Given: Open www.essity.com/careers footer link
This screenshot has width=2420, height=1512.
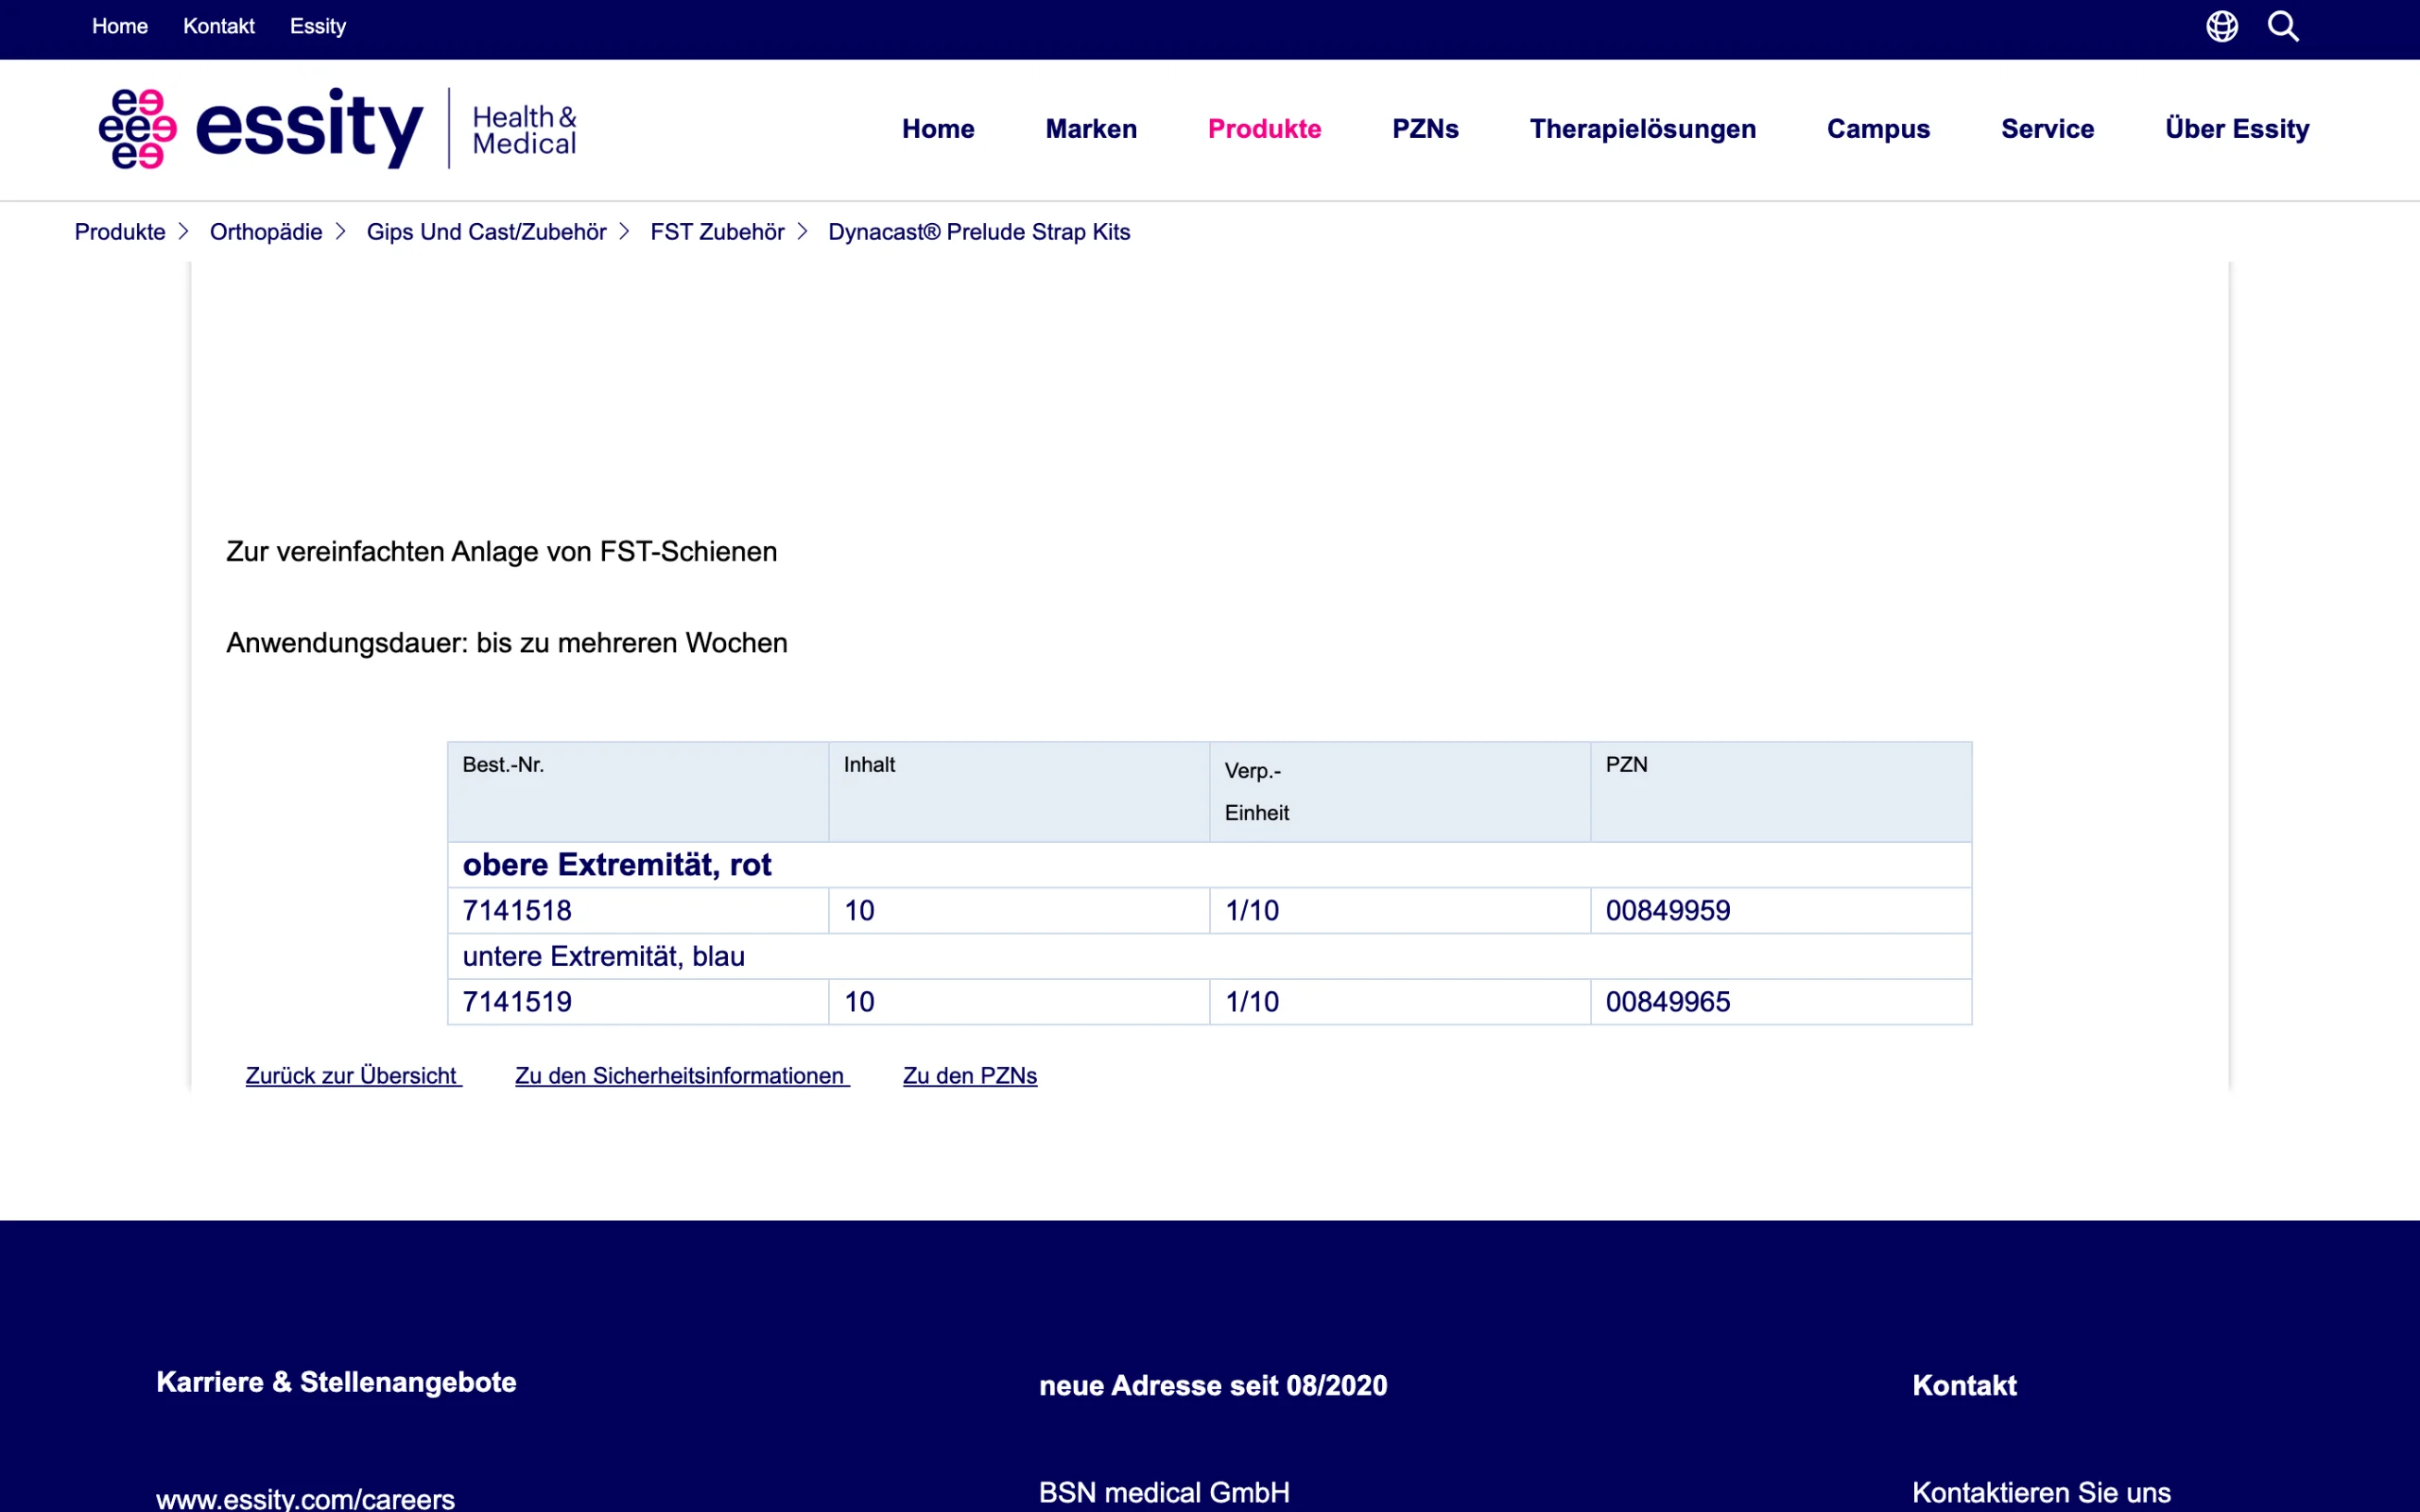Looking at the screenshot, I should 305,1498.
